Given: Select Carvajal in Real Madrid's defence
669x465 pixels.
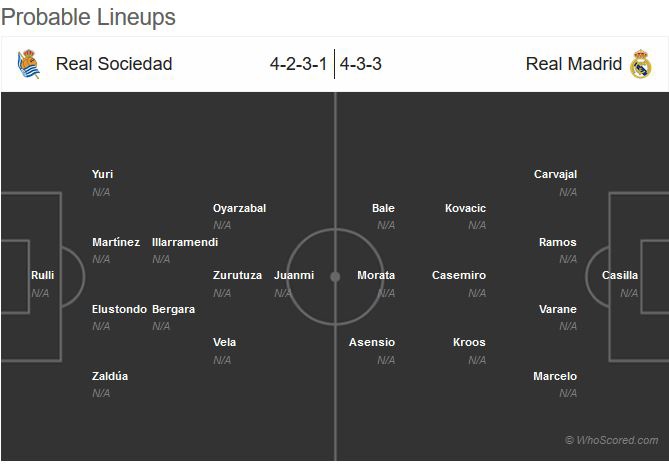Looking at the screenshot, I should pyautogui.click(x=555, y=174).
